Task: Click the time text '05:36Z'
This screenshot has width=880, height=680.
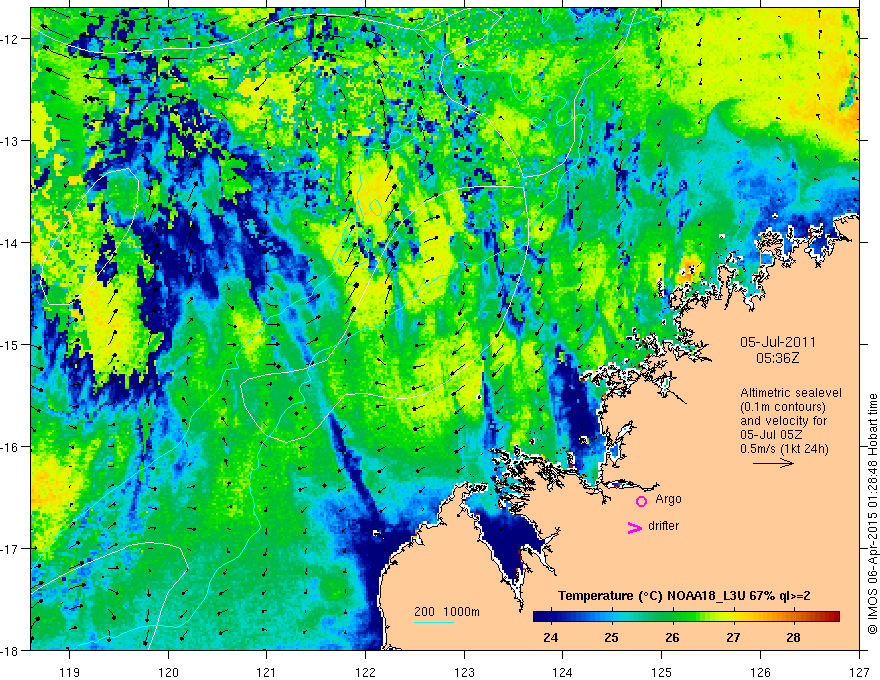Action: pos(777,358)
